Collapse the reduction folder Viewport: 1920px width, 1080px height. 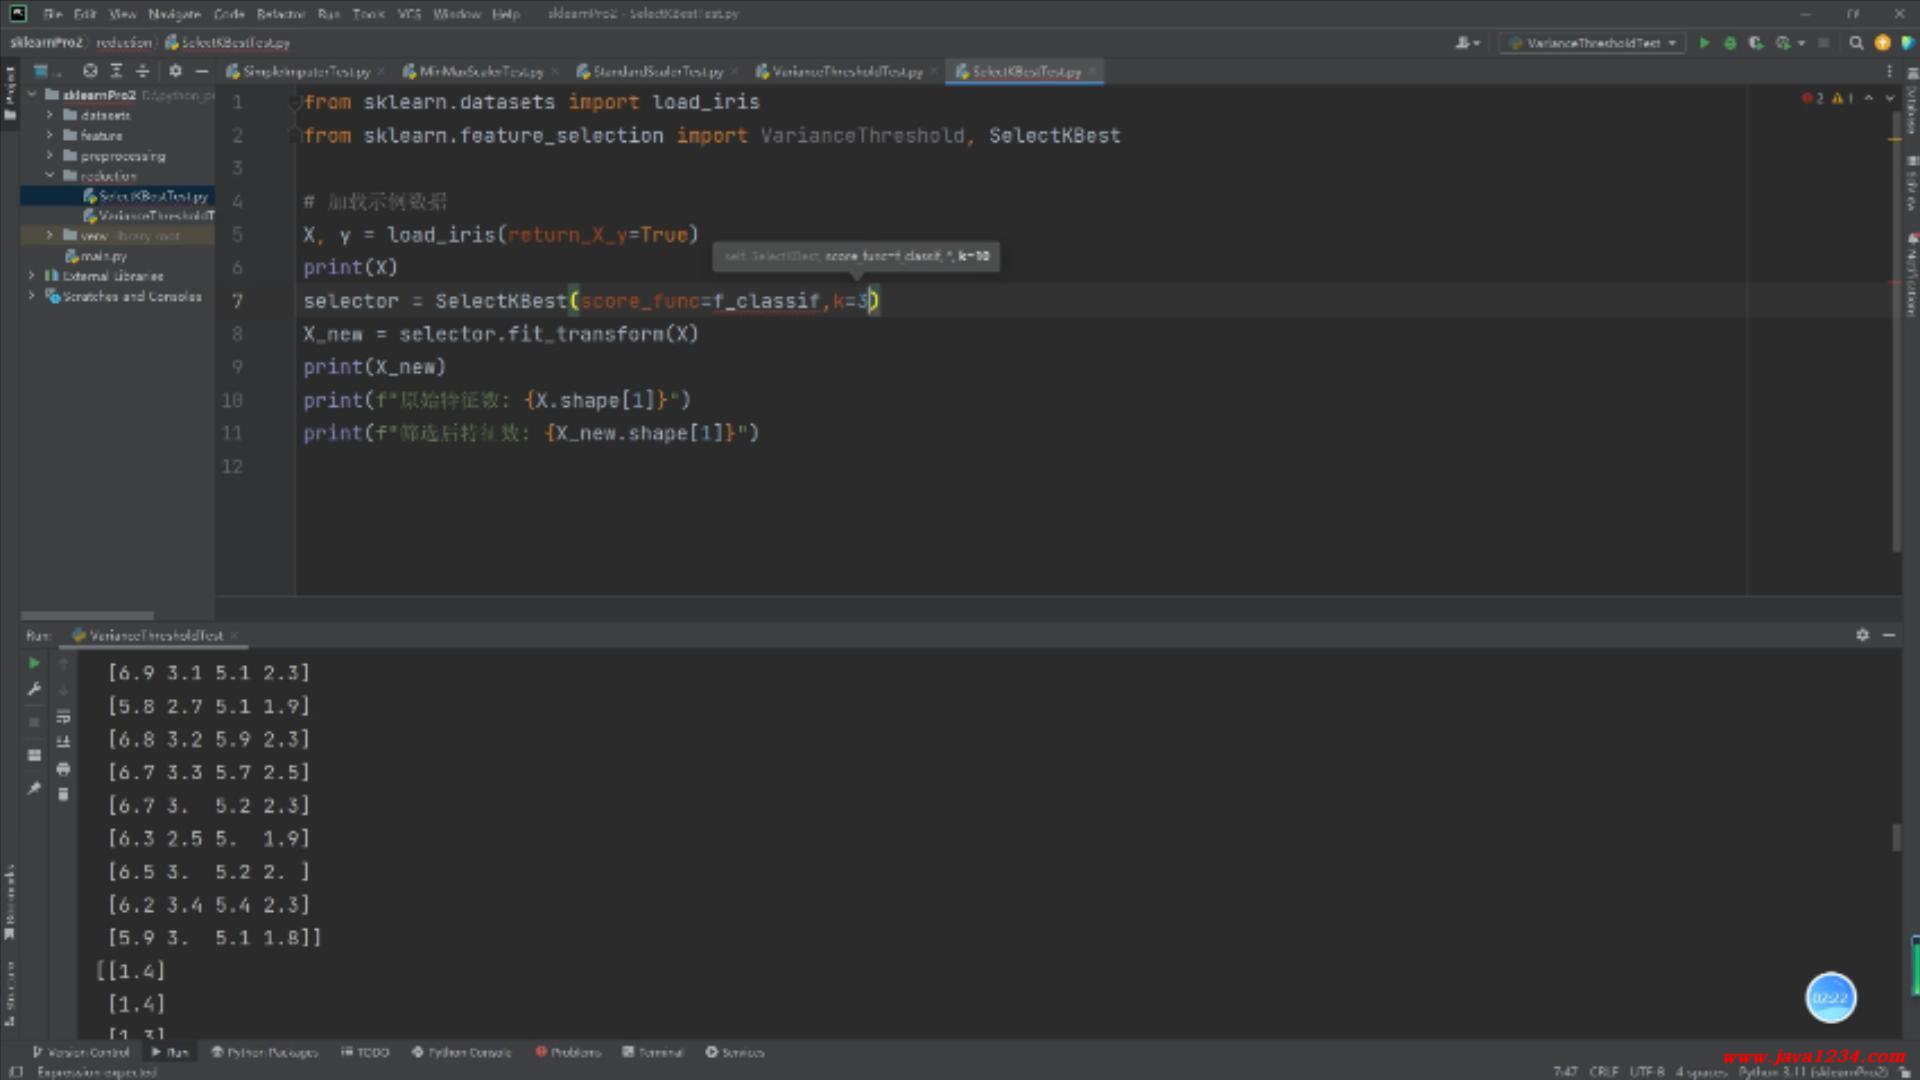50,175
